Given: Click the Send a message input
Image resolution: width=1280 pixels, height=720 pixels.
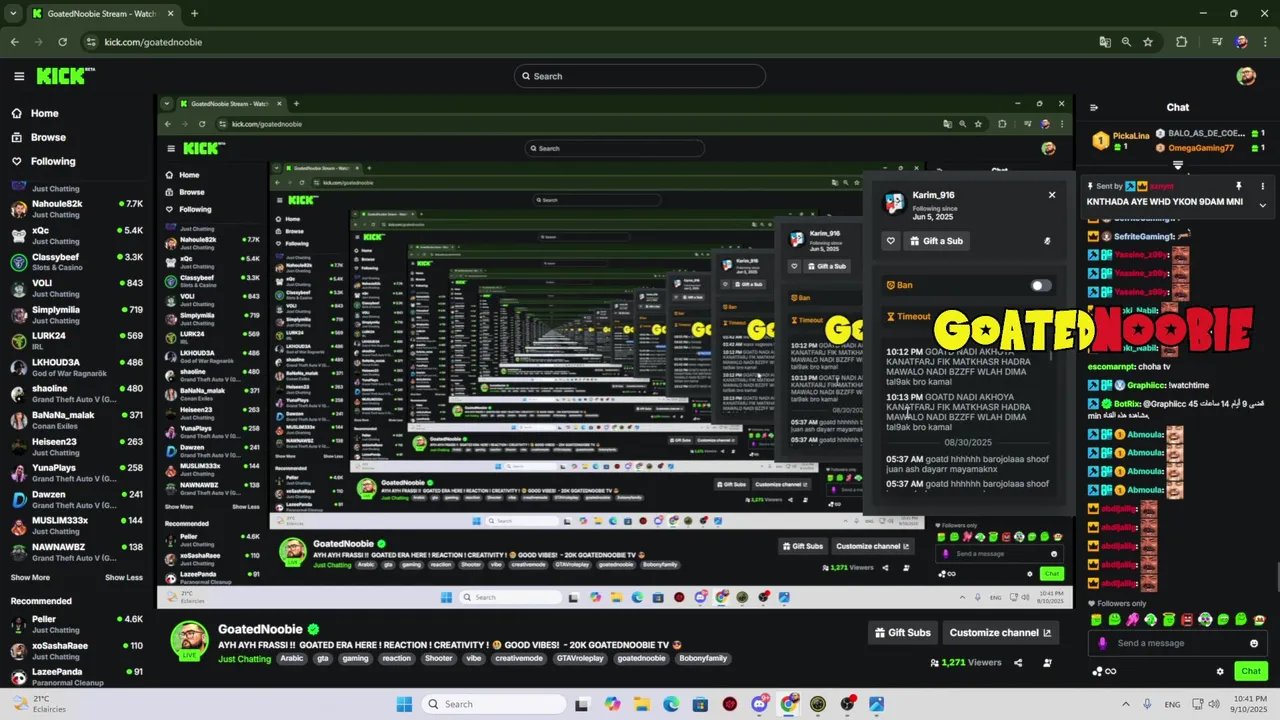Looking at the screenshot, I should point(1178,643).
